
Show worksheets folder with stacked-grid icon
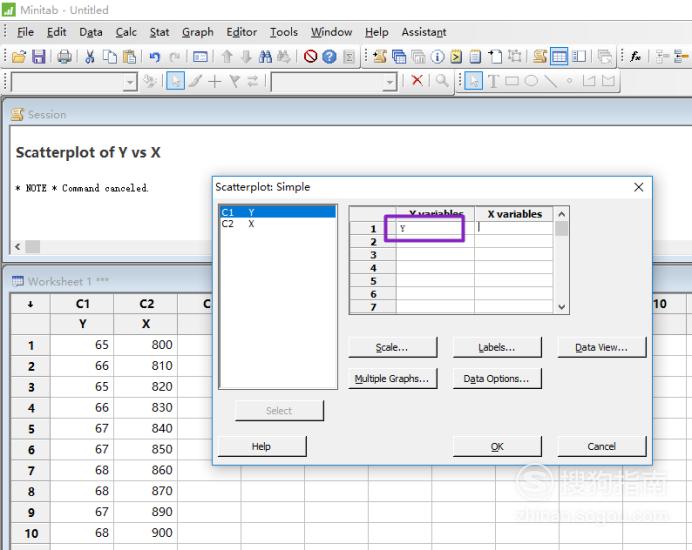click(x=399, y=57)
